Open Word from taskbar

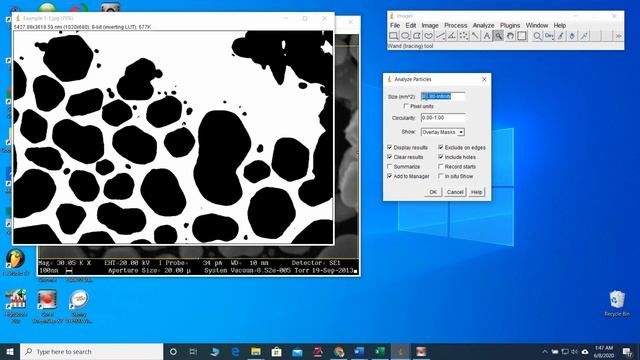359,351
